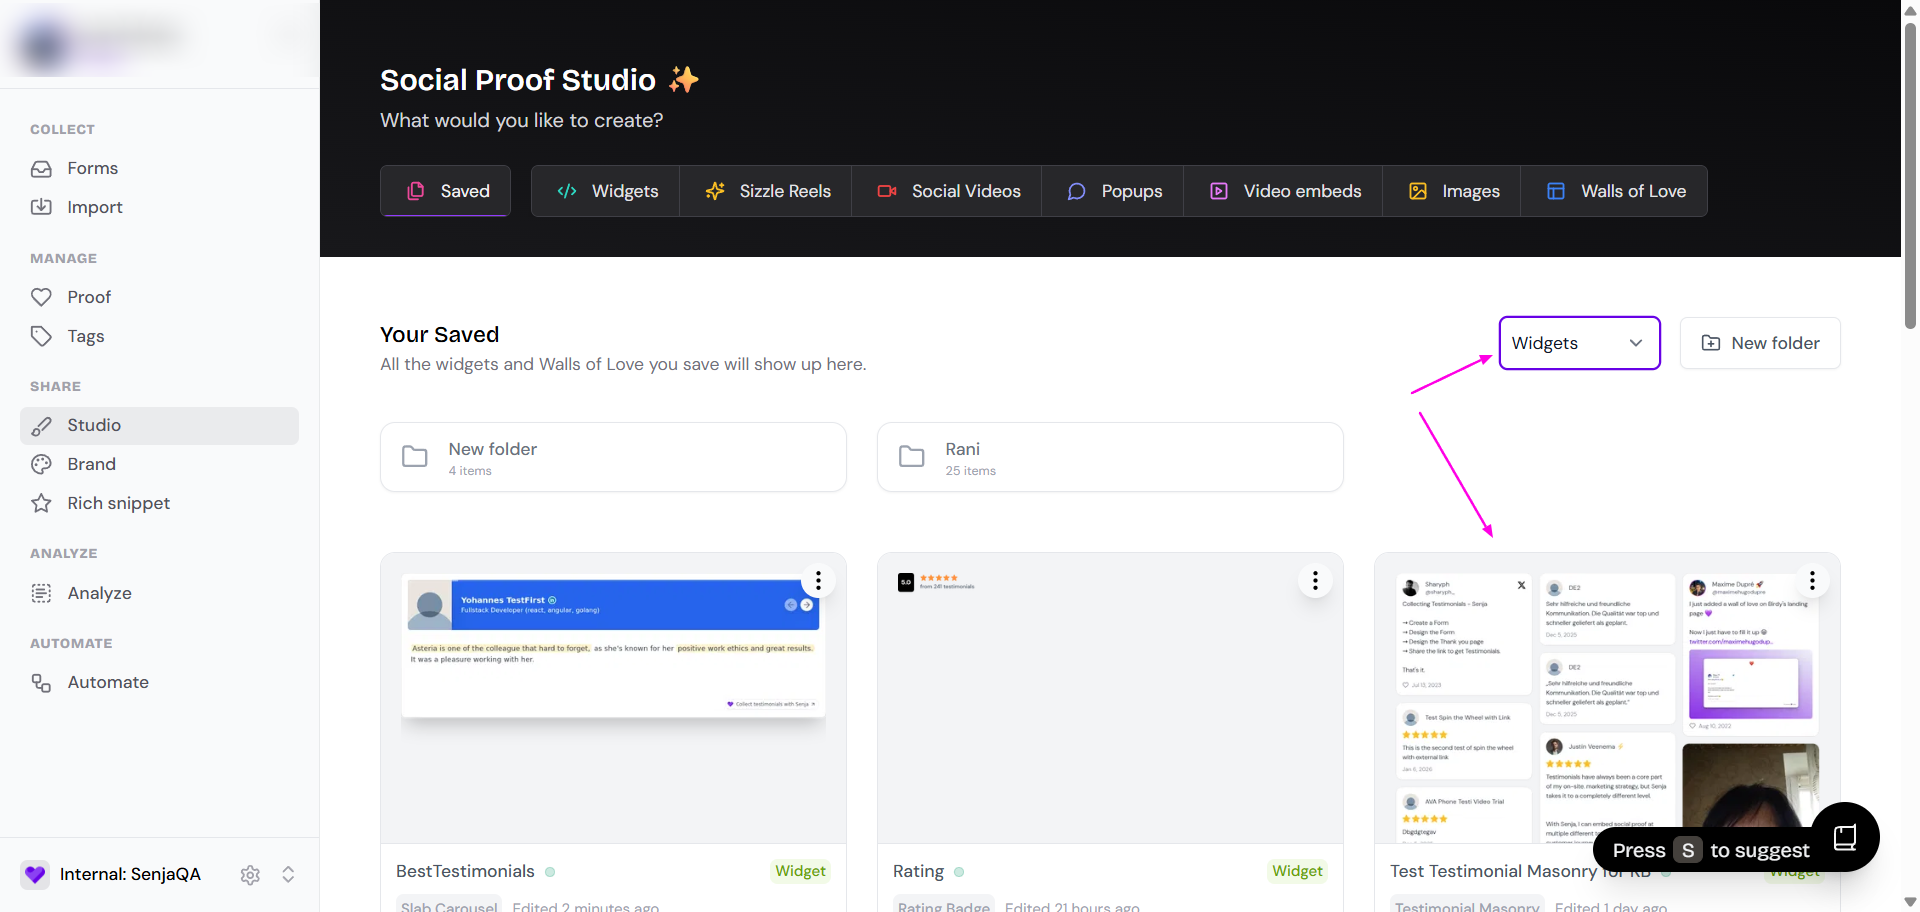Go to Forms in the sidebar
The width and height of the screenshot is (1920, 912).
click(92, 168)
